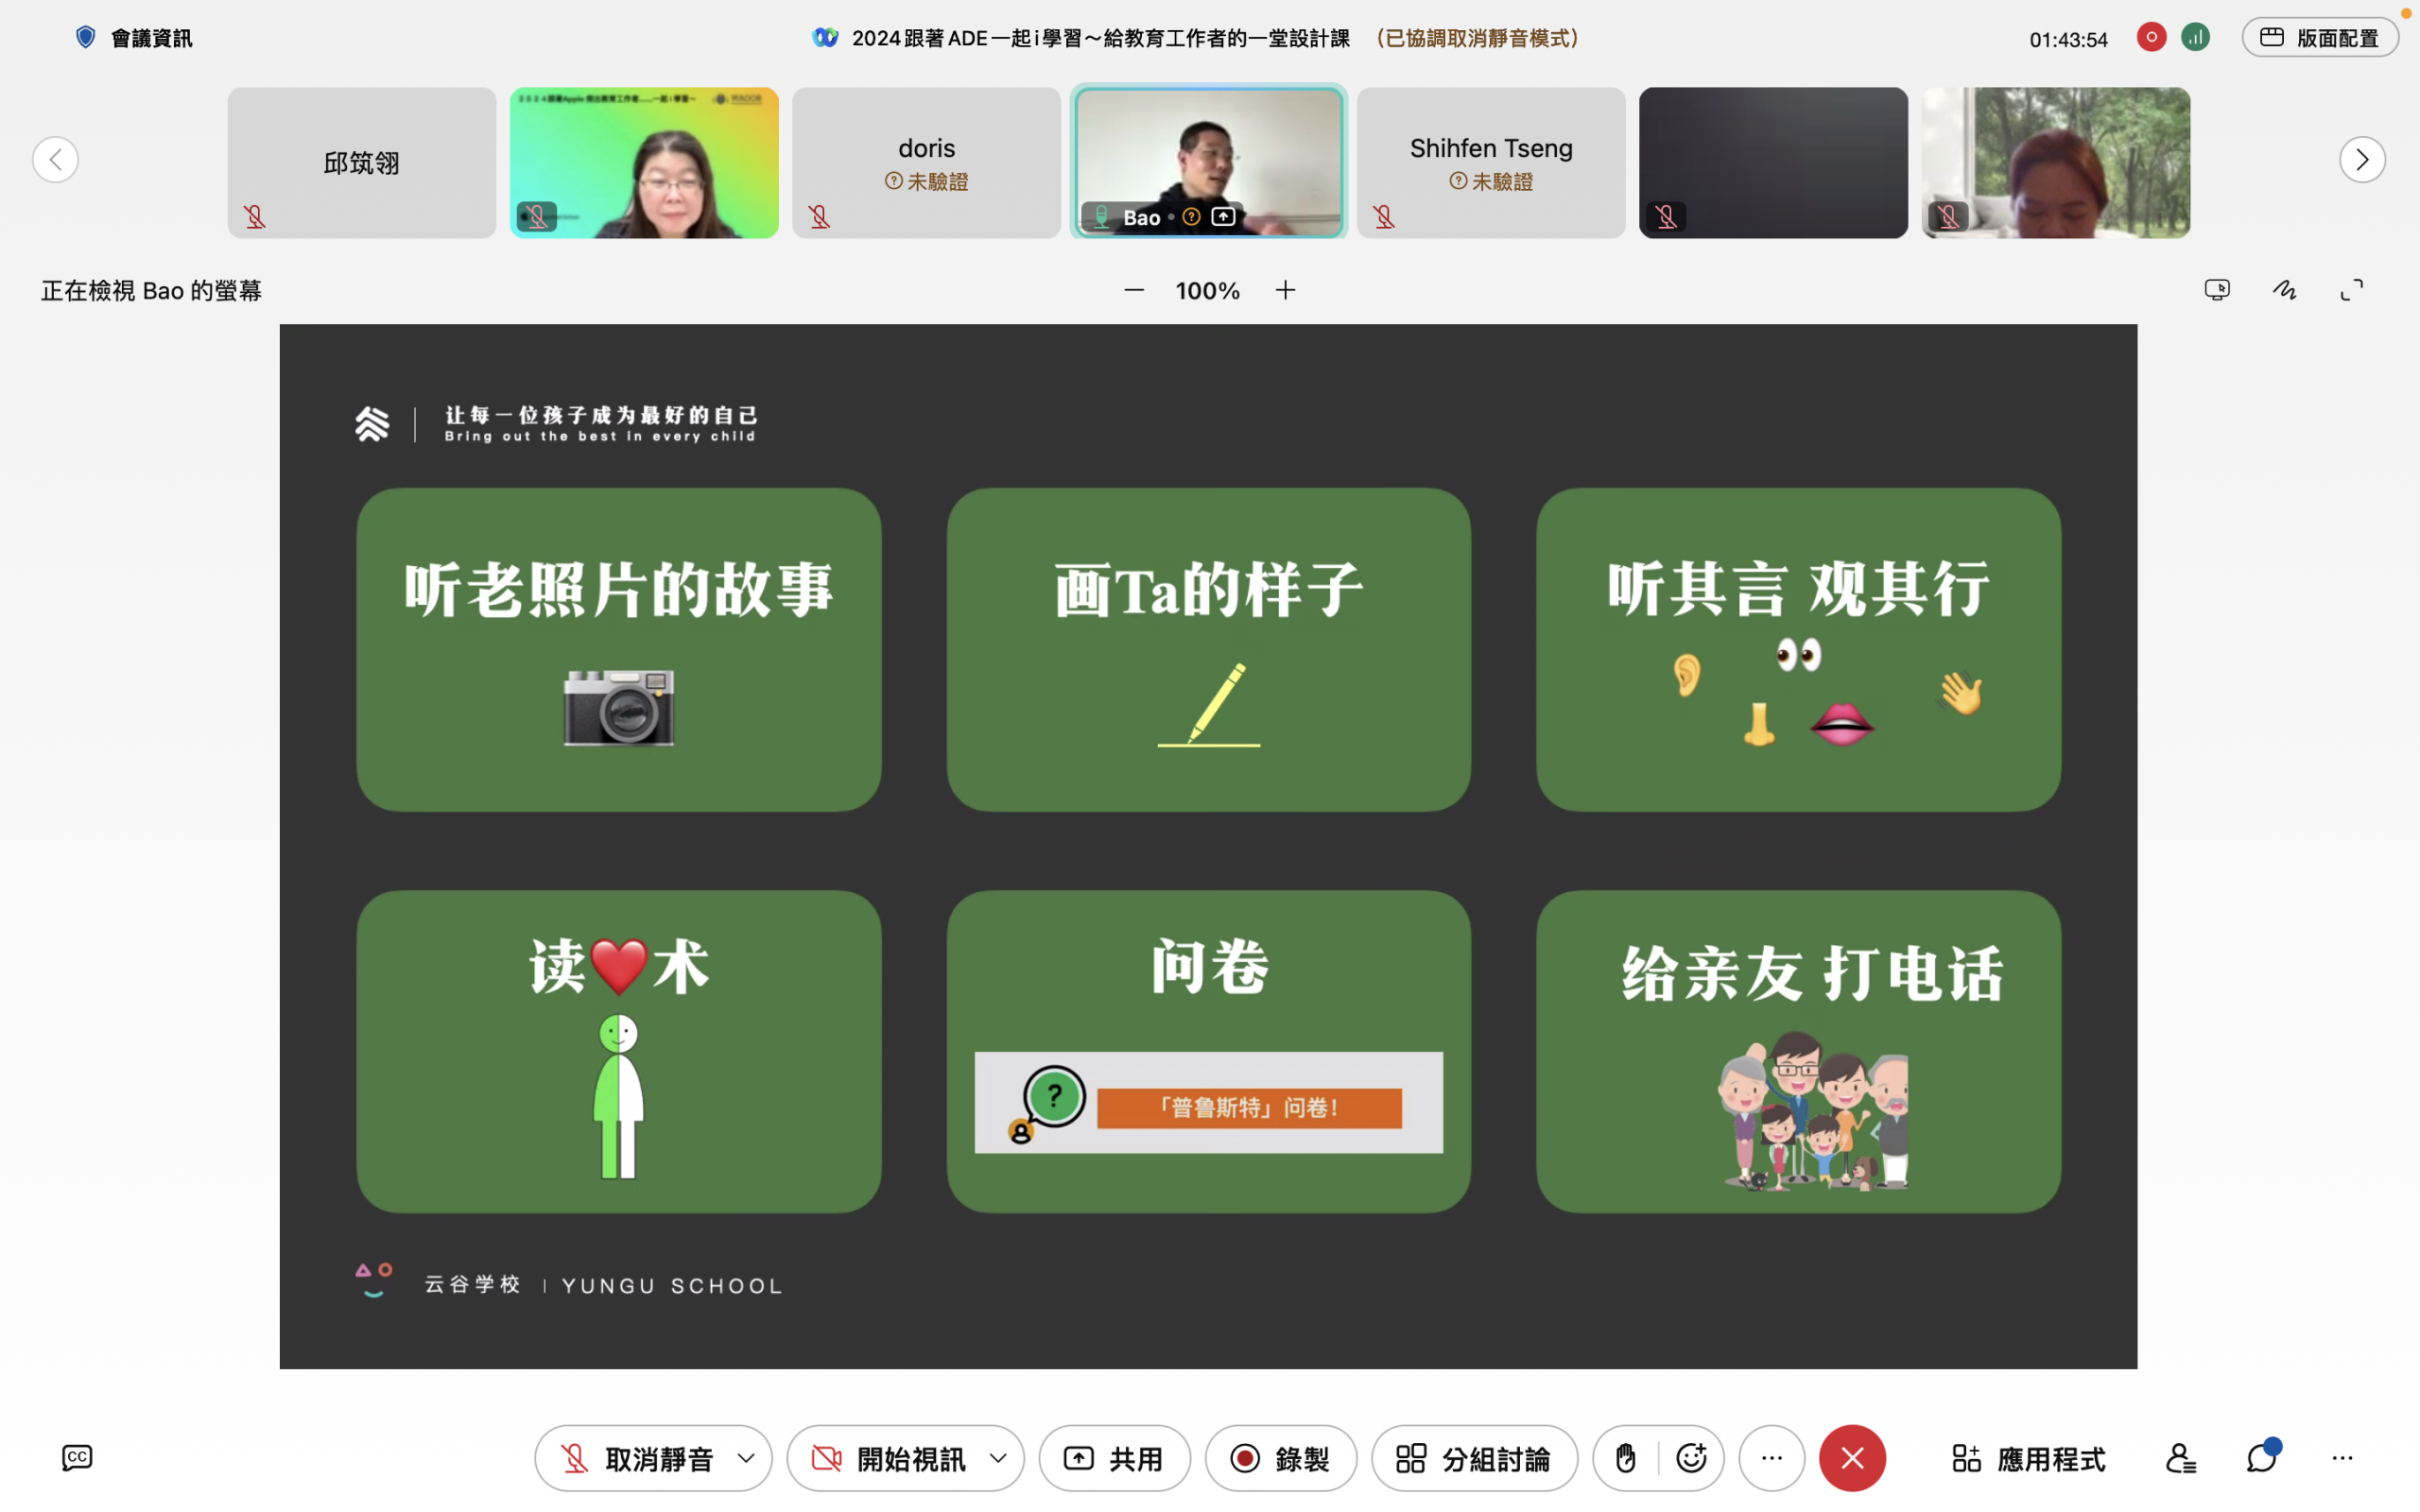Open more options in control bar
This screenshot has width=2420, height=1512.
point(1771,1458)
